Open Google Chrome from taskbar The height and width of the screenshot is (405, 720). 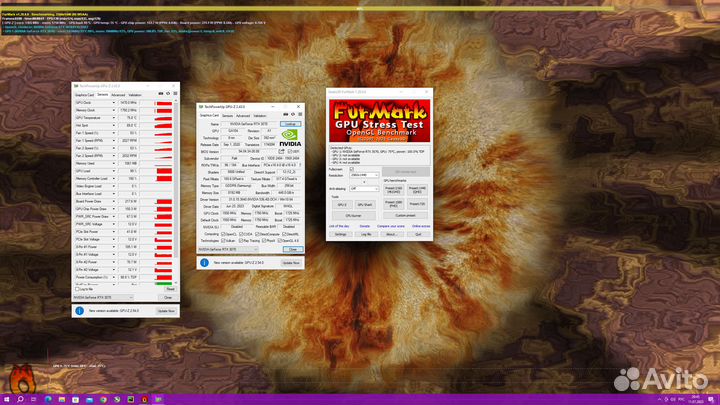coord(103,399)
